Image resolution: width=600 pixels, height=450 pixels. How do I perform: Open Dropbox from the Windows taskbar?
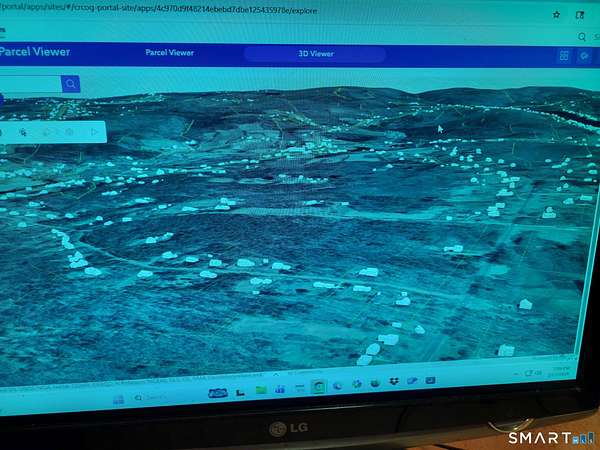393,383
